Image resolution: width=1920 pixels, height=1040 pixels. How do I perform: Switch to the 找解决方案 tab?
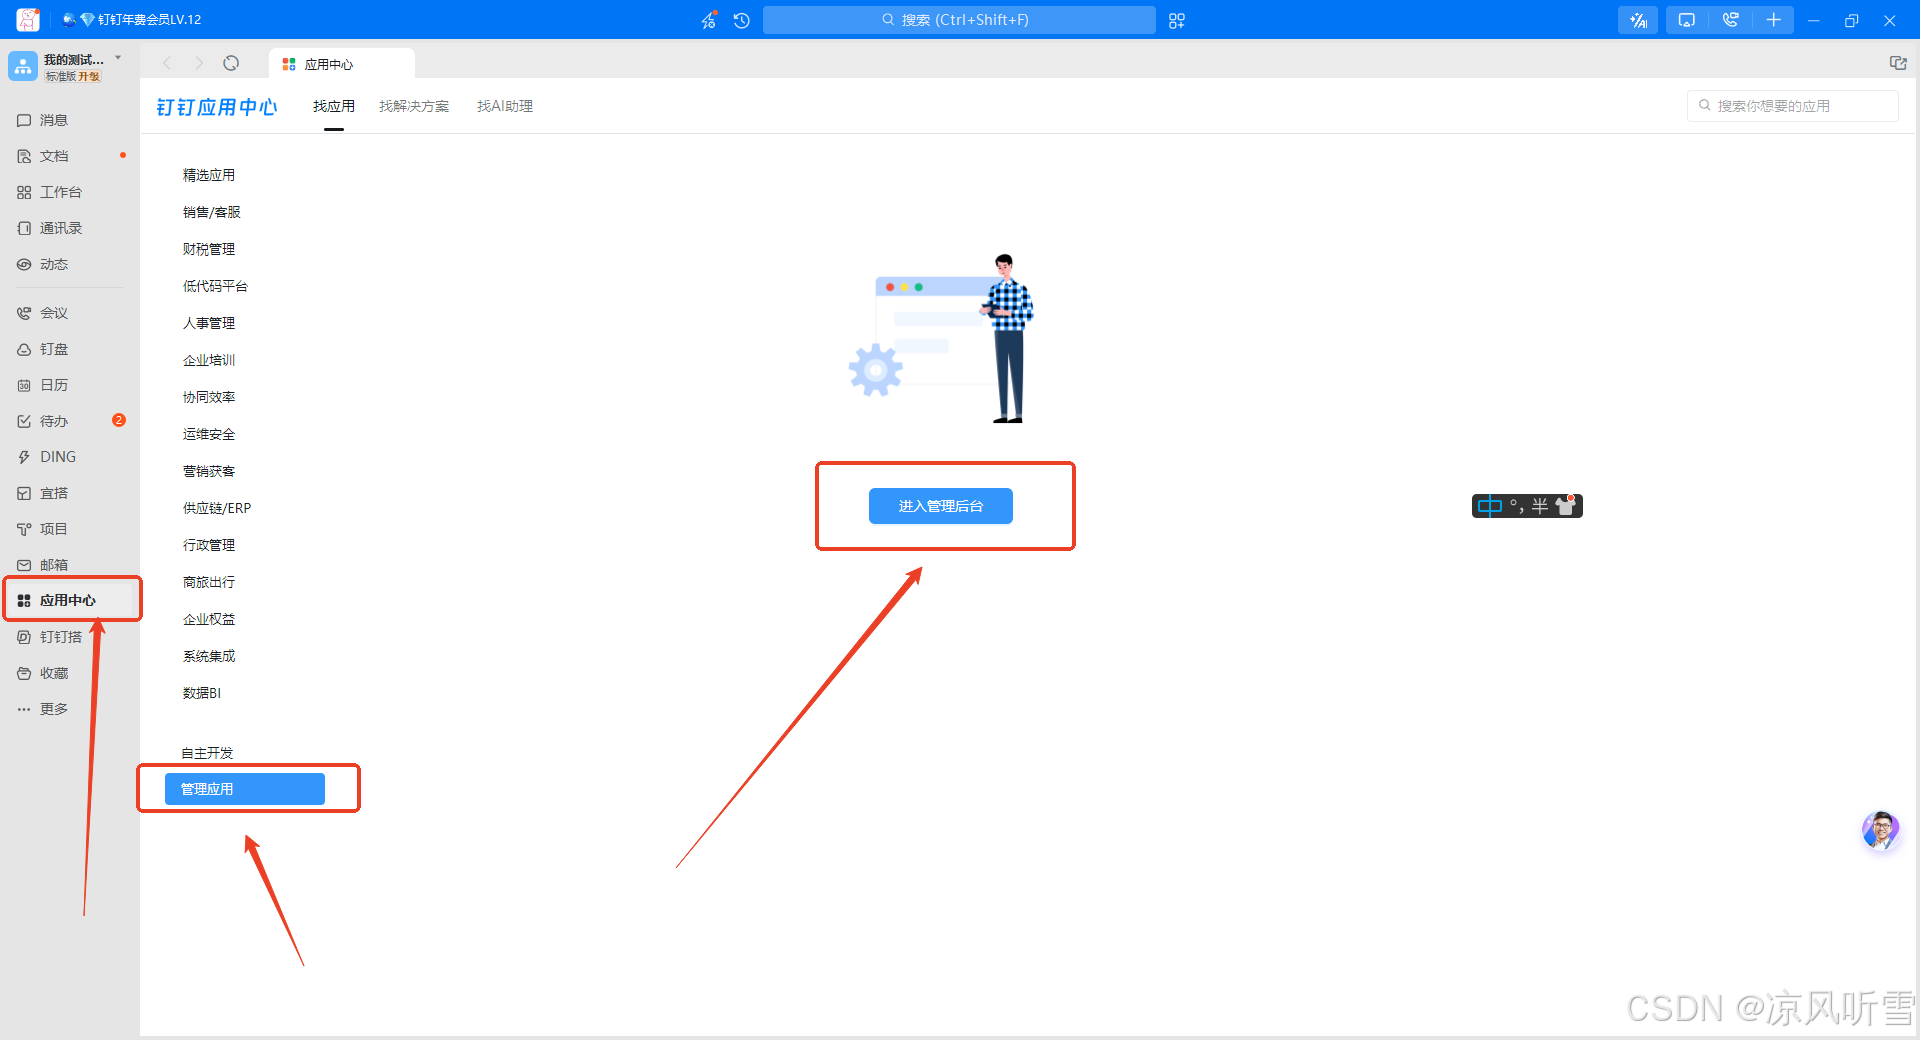(414, 106)
